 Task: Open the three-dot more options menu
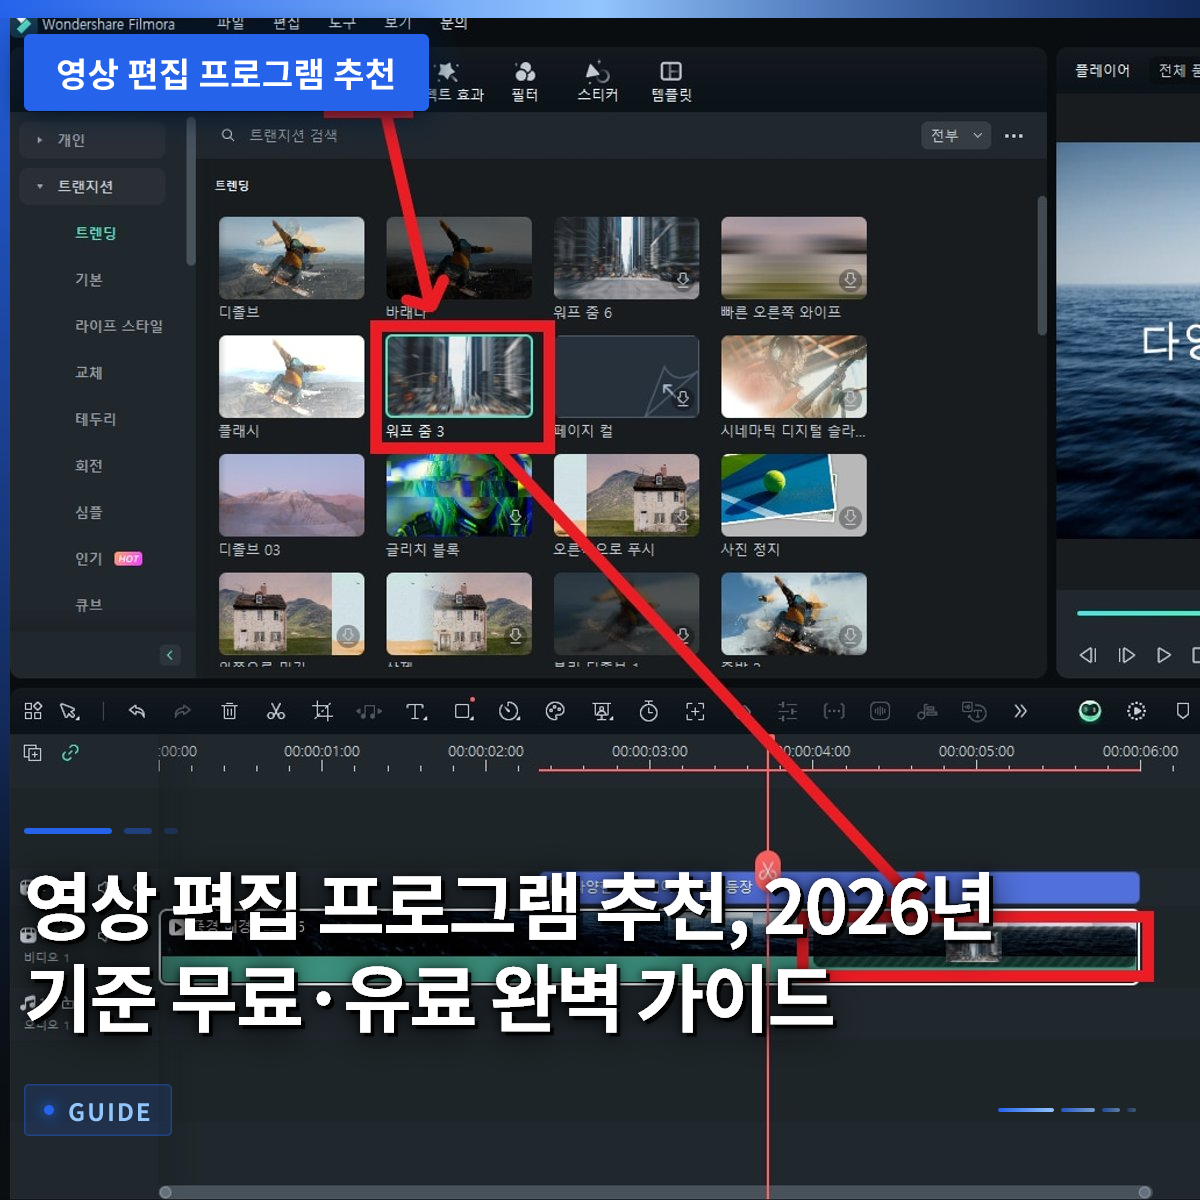[1014, 136]
